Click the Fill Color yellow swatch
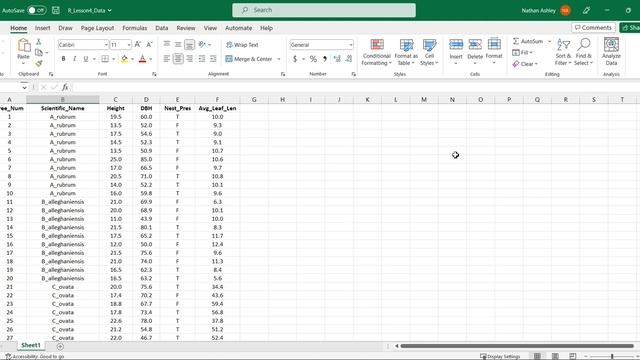 (124, 59)
